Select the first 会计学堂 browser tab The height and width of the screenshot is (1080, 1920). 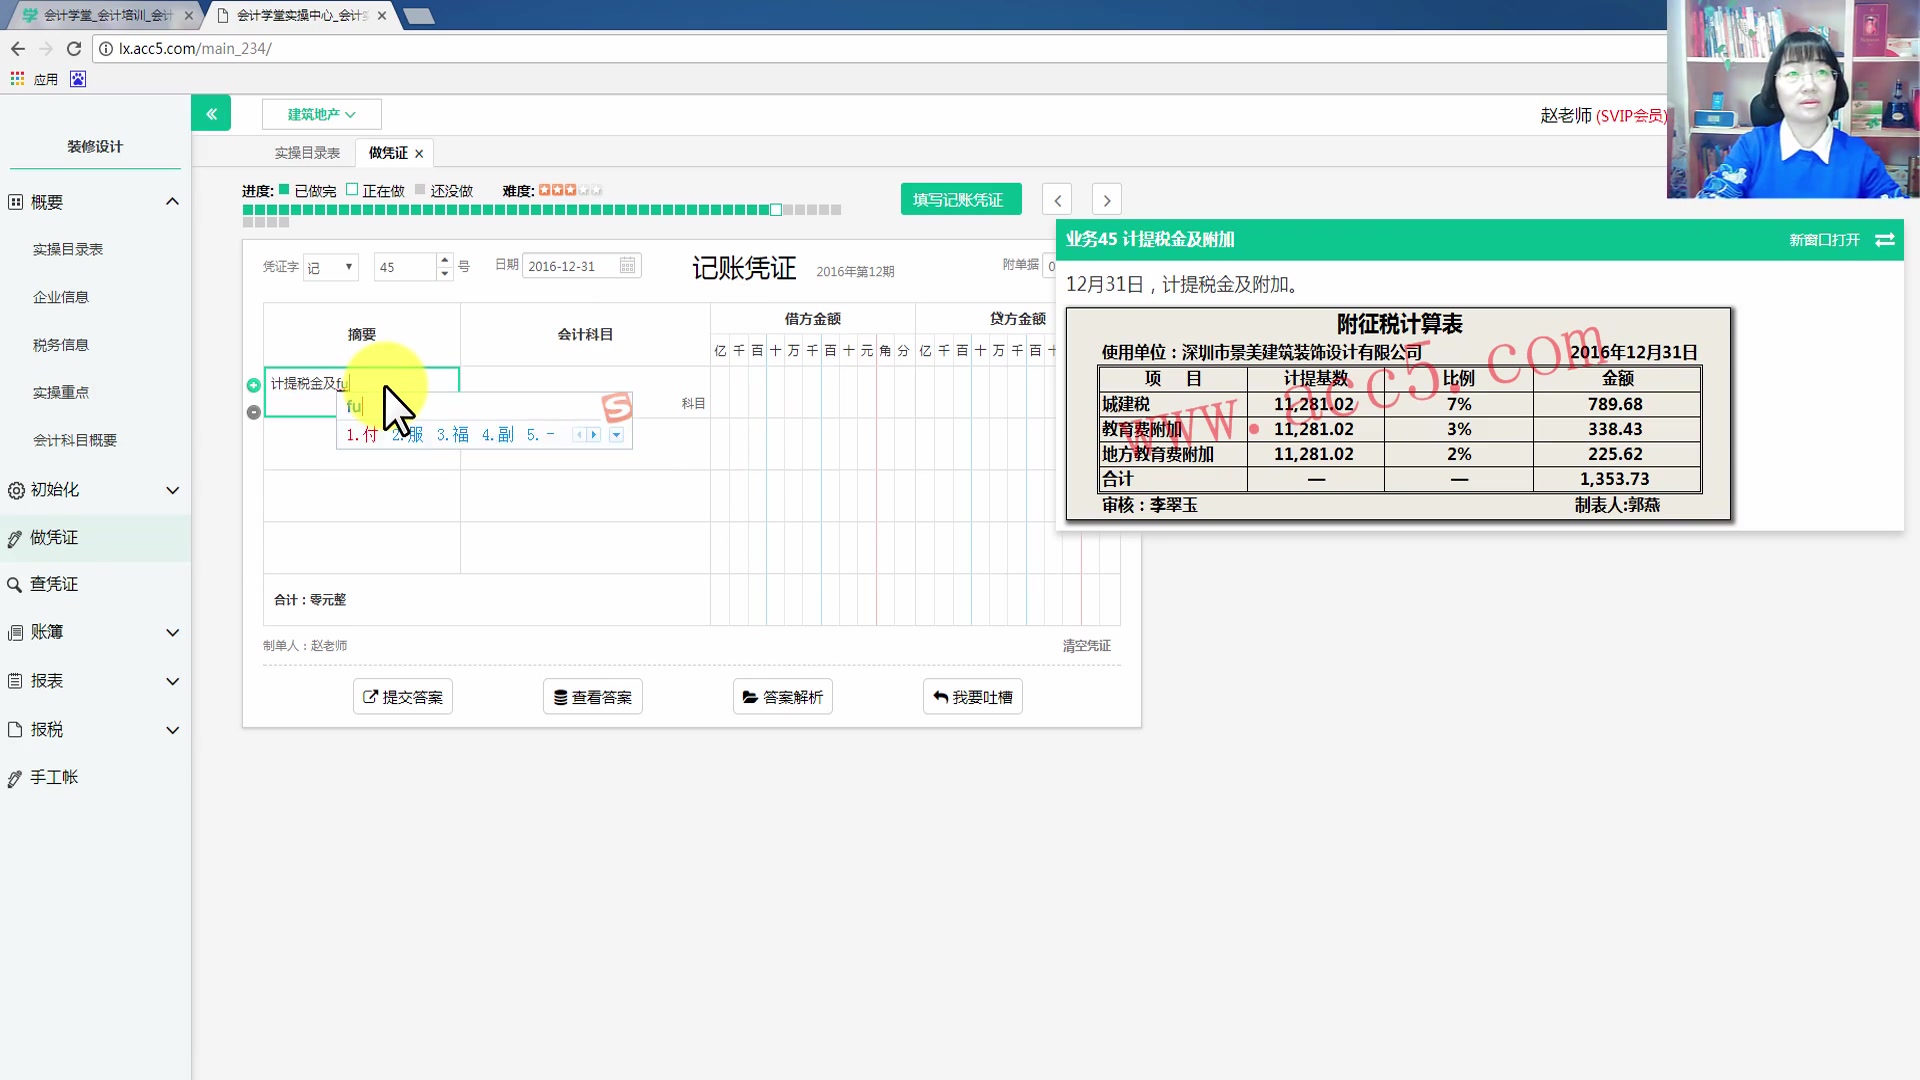pos(100,15)
